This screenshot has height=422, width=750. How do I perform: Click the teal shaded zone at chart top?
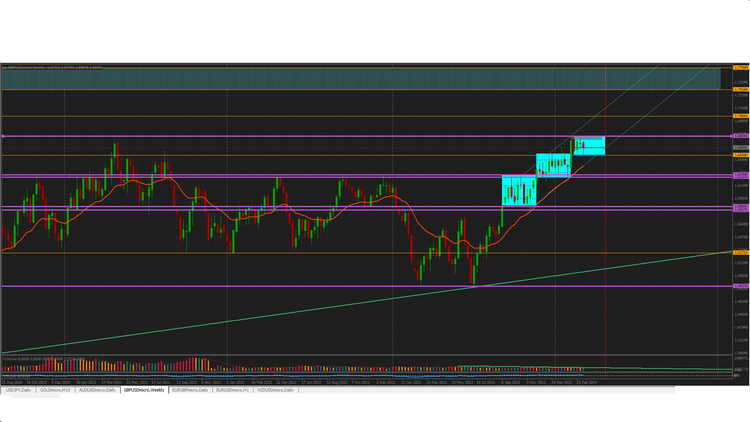point(361,78)
